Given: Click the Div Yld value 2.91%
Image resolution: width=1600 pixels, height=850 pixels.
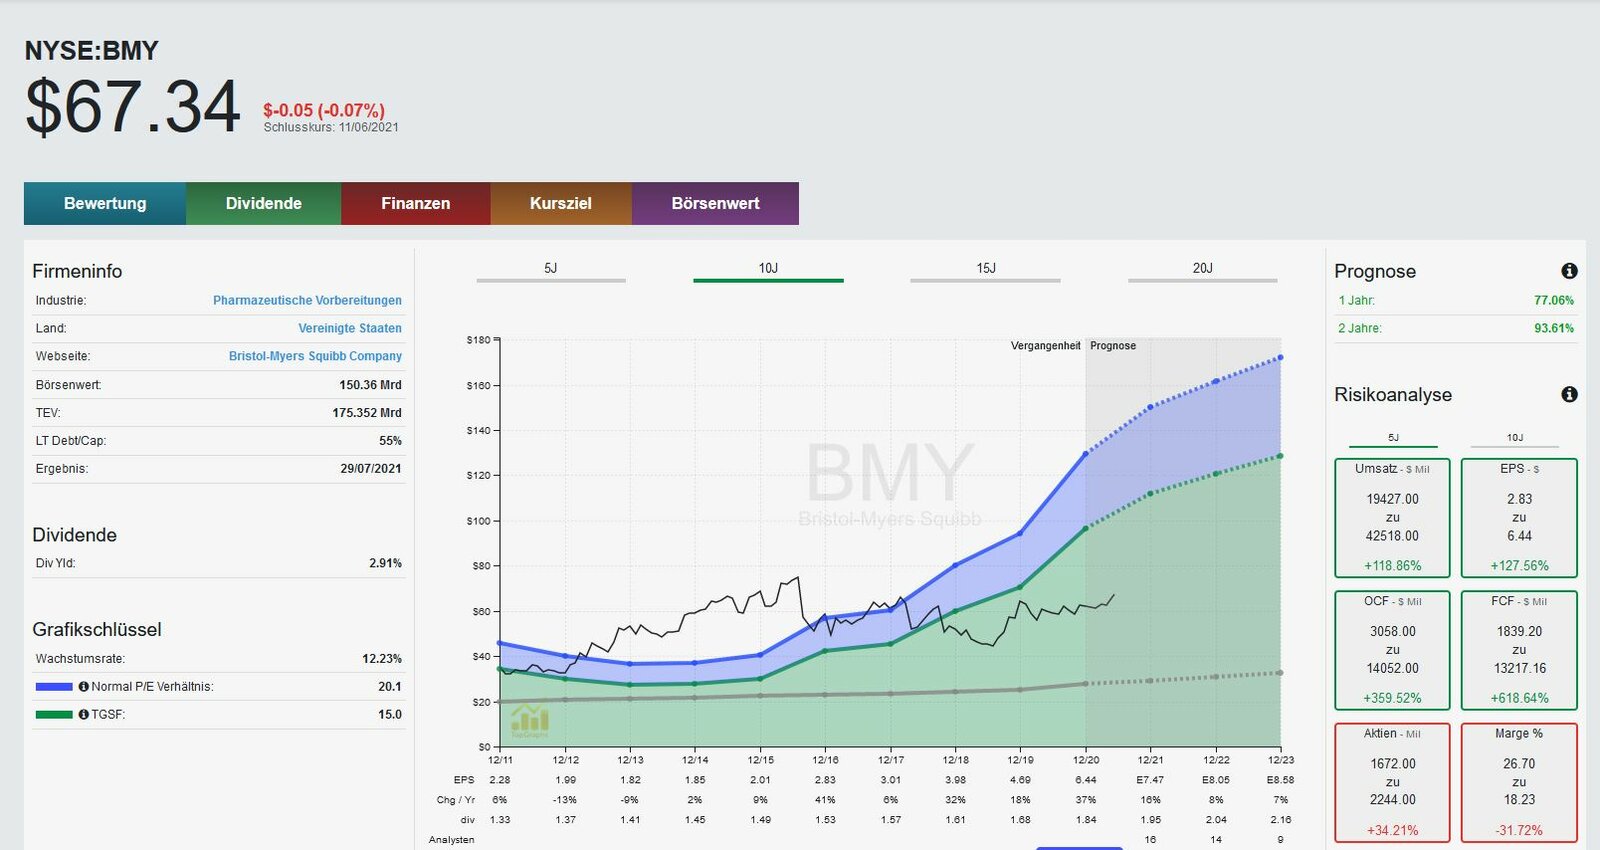Looking at the screenshot, I should pyautogui.click(x=385, y=563).
